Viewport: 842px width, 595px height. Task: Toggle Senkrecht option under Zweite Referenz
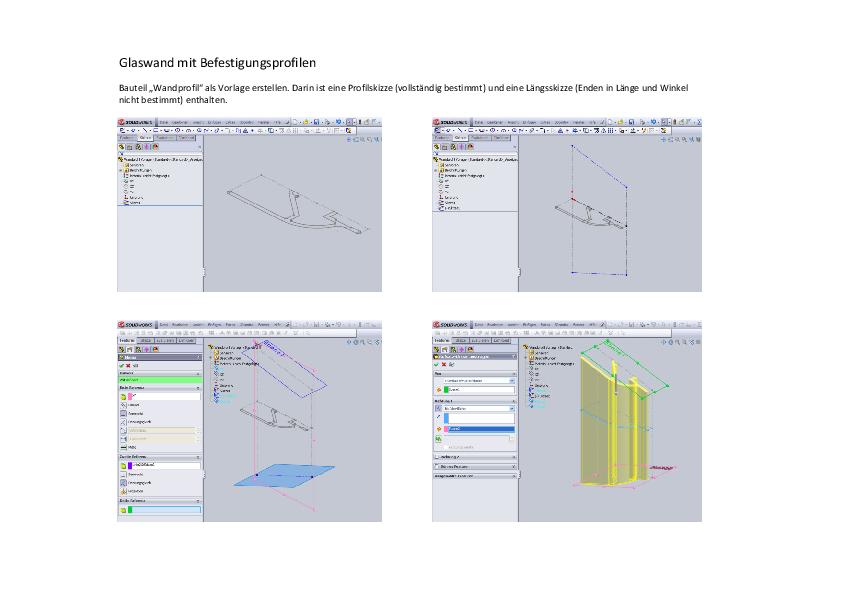click(124, 474)
